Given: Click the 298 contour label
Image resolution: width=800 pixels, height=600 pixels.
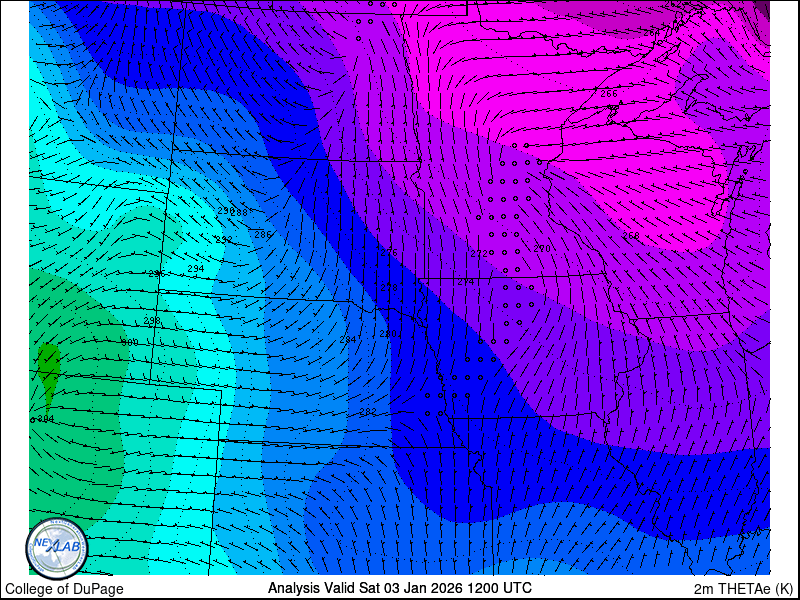Looking at the screenshot, I should (x=152, y=320).
